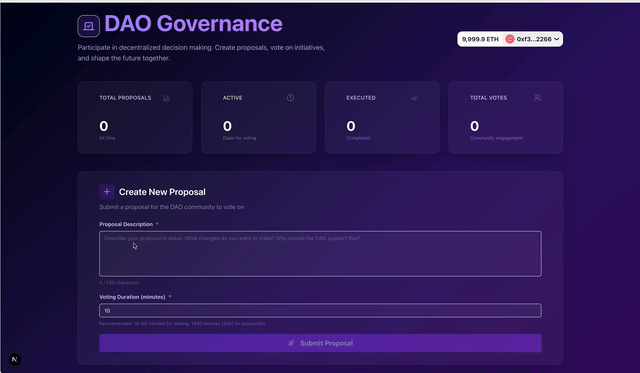Click the Total Votes label
This screenshot has height=373, width=640.
pyautogui.click(x=489, y=98)
